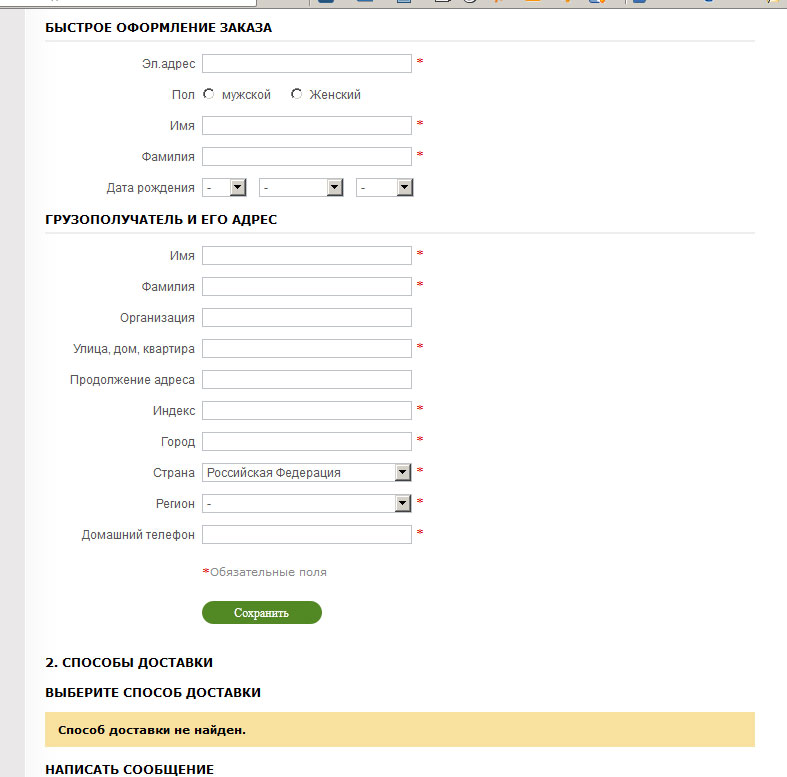The height and width of the screenshot is (777, 787).
Task: Click the Эл.адрес input field
Action: coord(307,64)
